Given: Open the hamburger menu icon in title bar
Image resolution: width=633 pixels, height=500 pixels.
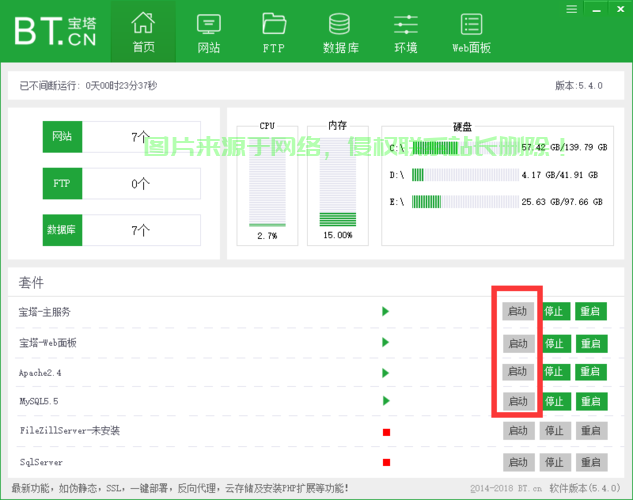Looking at the screenshot, I should [x=571, y=9].
